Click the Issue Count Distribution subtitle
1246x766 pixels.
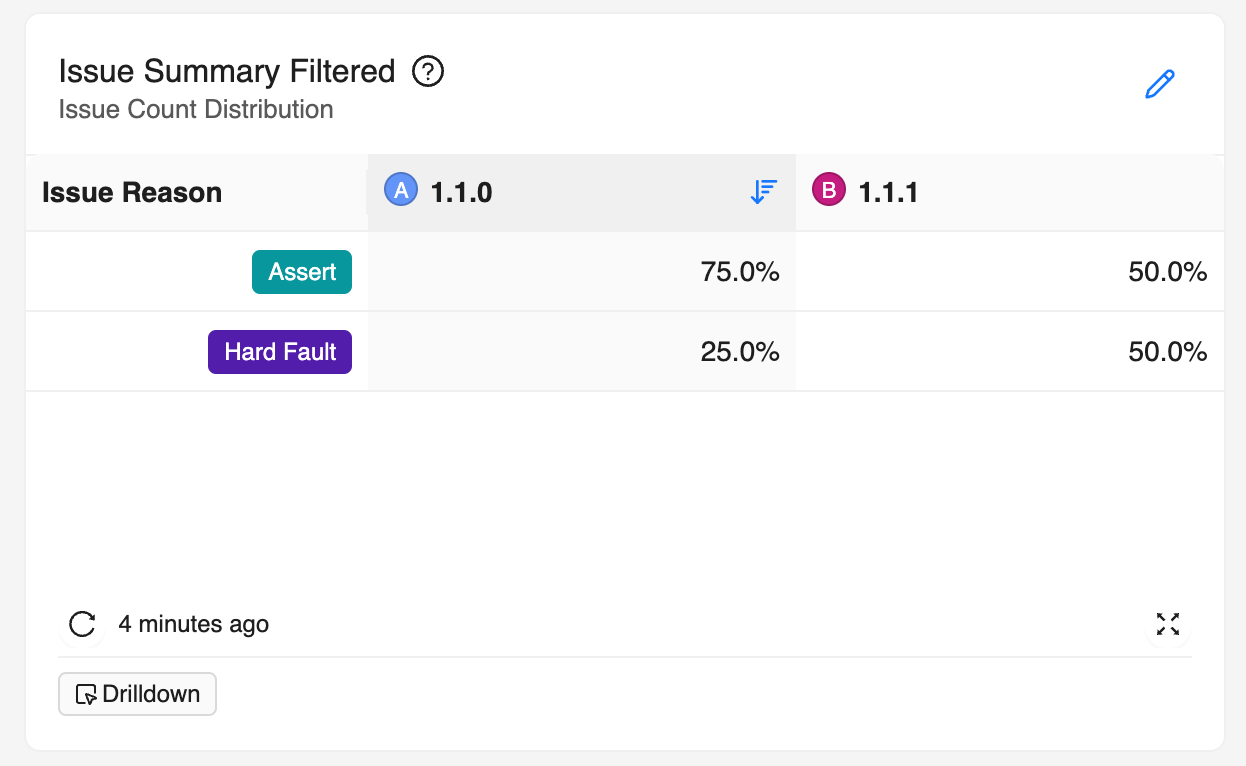[196, 109]
